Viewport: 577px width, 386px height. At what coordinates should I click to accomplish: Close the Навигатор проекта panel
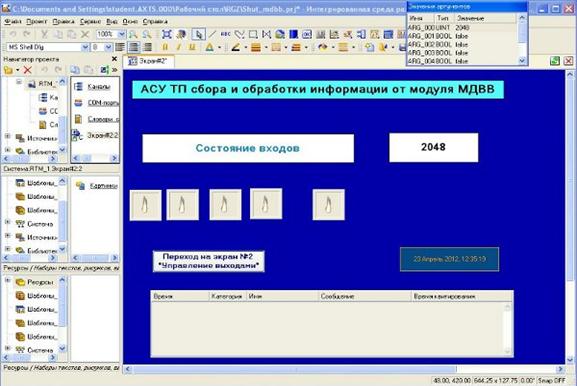click(x=114, y=59)
